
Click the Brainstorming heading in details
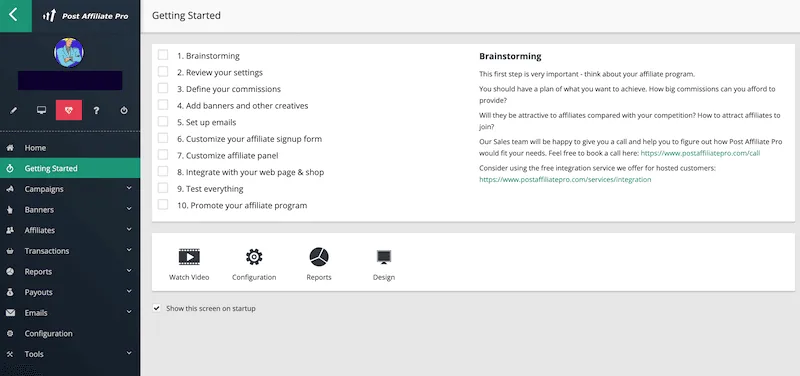click(510, 56)
